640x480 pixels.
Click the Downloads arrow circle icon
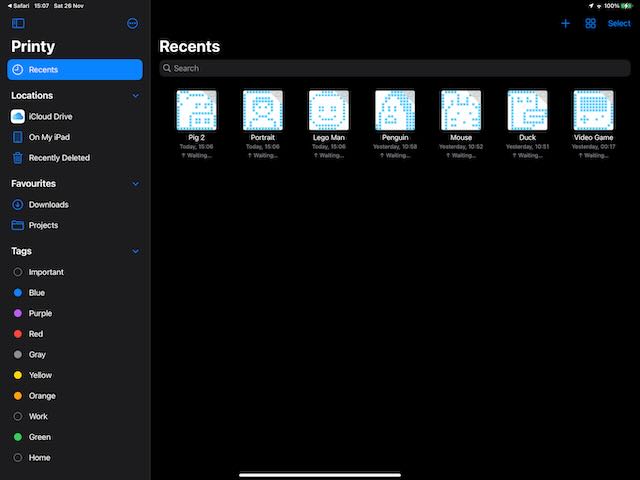(x=18, y=204)
